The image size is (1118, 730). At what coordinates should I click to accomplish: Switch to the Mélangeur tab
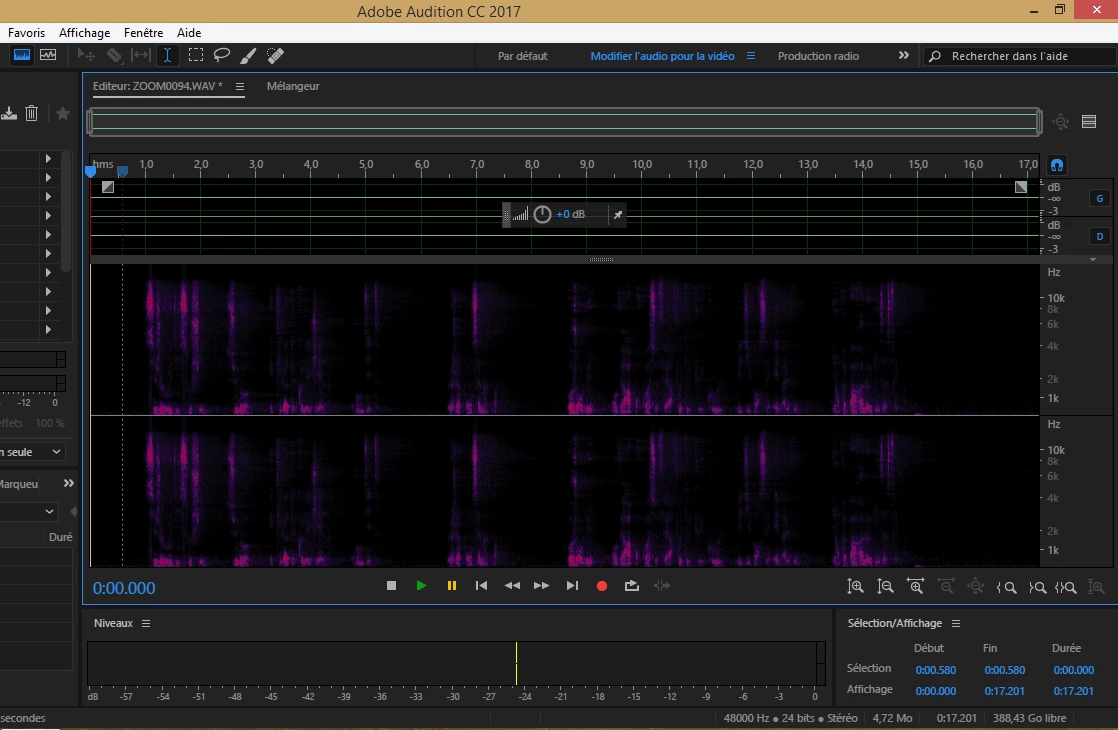(x=293, y=86)
